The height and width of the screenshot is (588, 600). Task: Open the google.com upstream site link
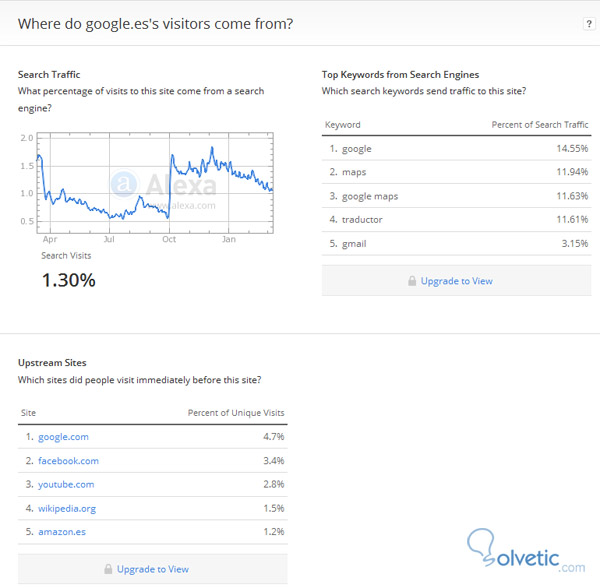tap(63, 436)
